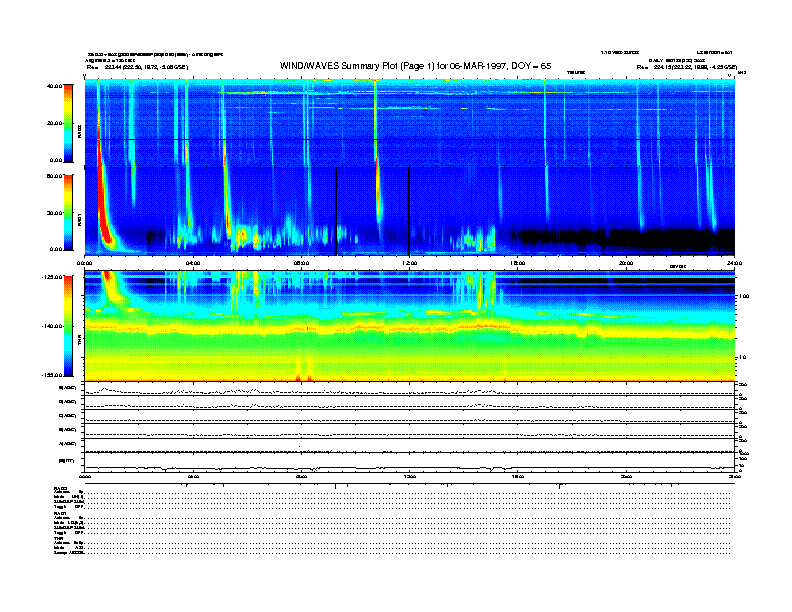Click the TNR vertical axis label
This screenshot has width=792, height=612.
point(79,339)
